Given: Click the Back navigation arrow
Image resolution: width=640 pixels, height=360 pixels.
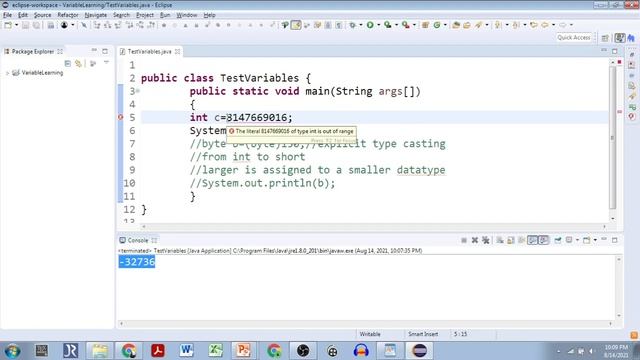Looking at the screenshot, I should (x=544, y=25).
